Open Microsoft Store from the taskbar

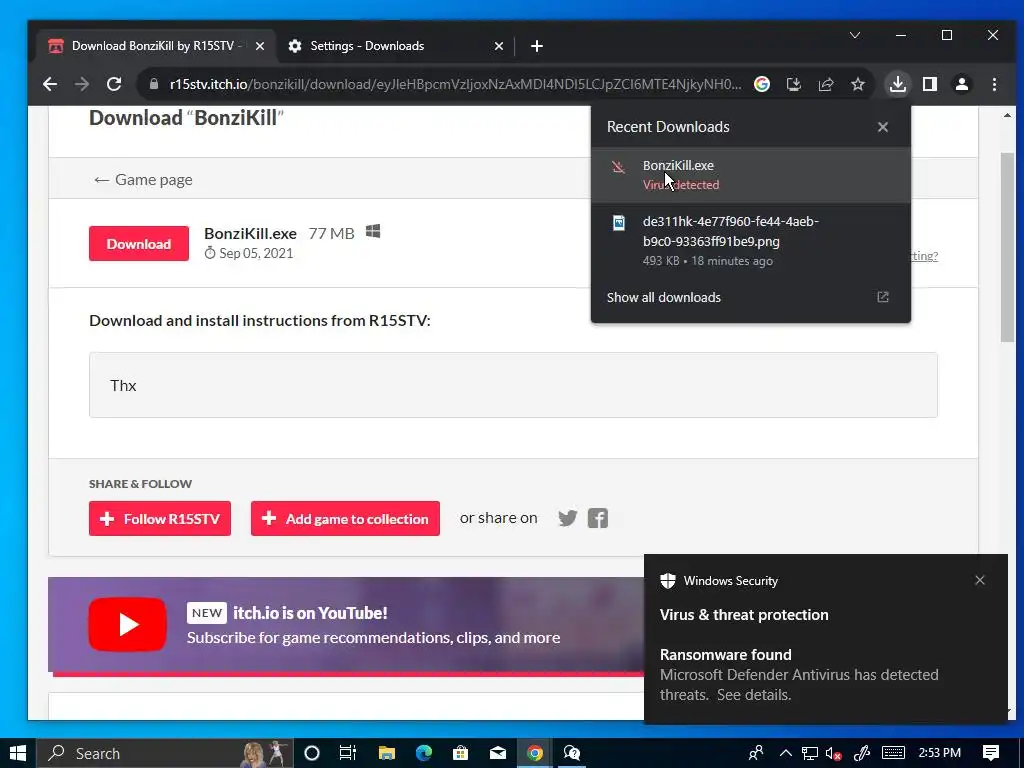click(x=460, y=753)
